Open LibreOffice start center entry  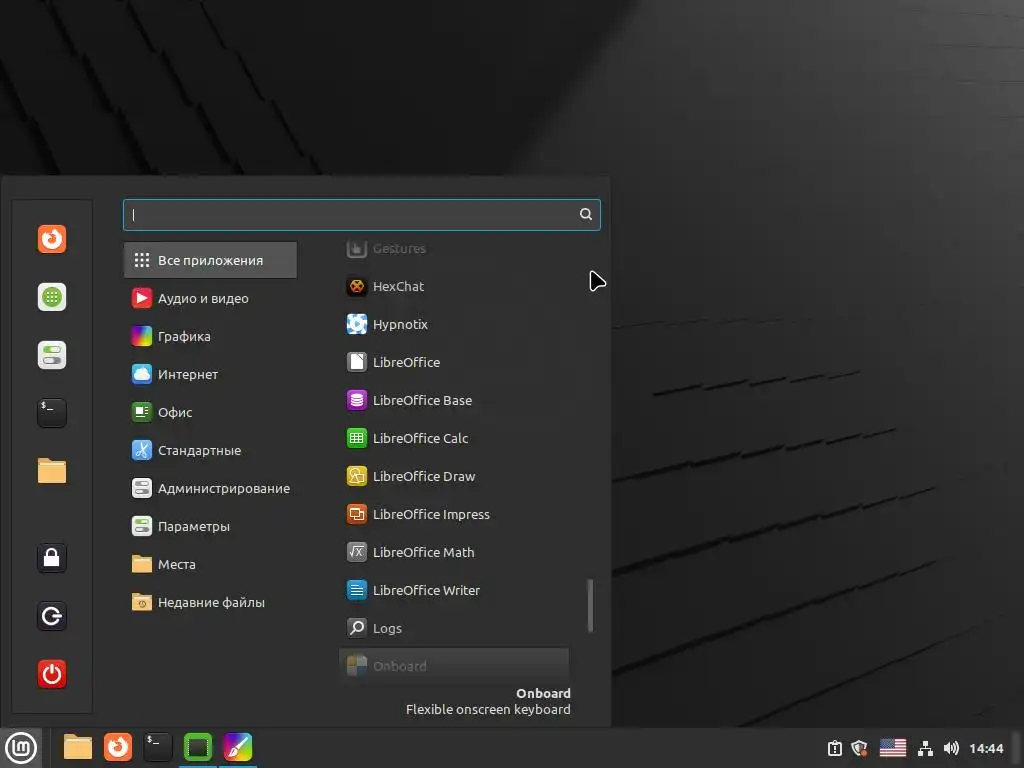[454, 362]
